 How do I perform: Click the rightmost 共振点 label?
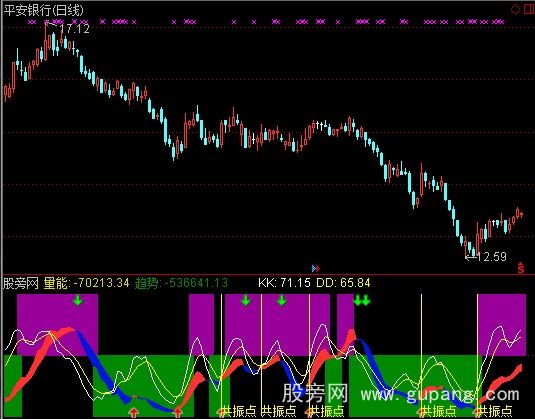pos(494,411)
